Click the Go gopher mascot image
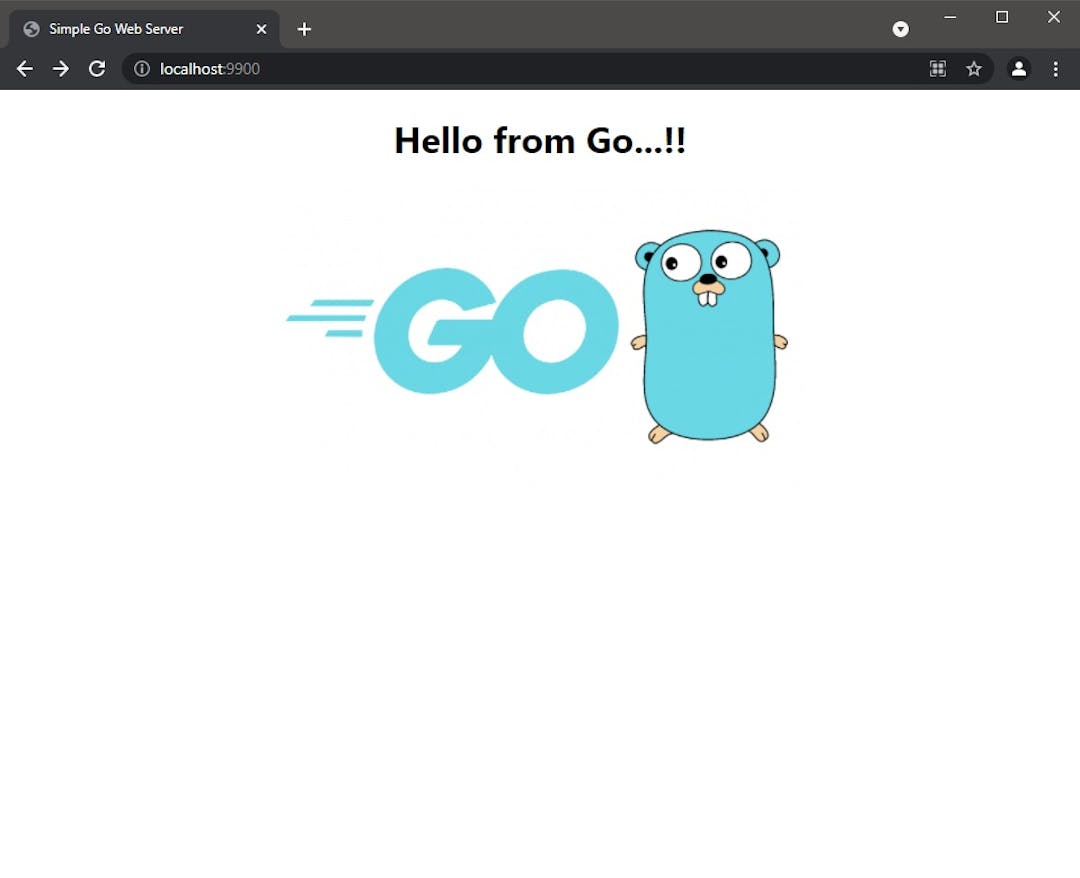Viewport: 1080px width, 878px height. [709, 336]
